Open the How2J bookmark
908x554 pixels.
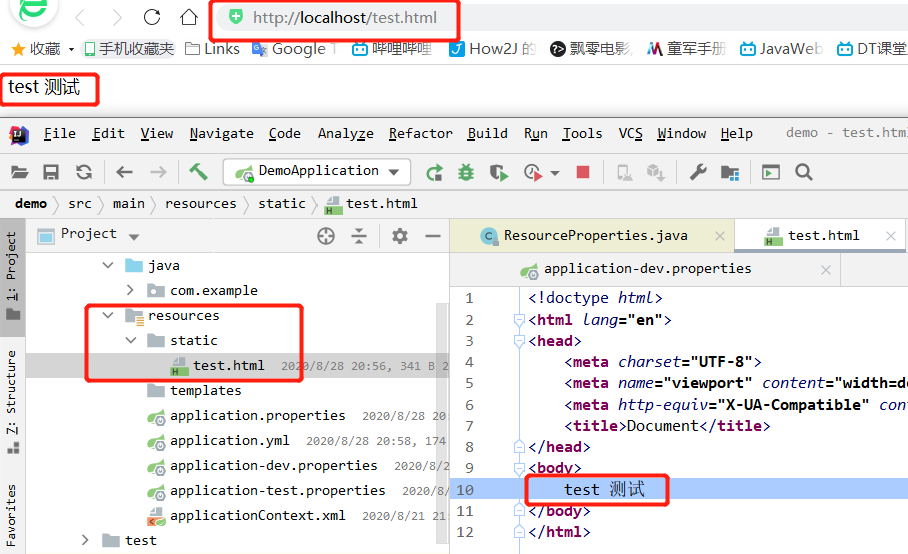coord(492,49)
